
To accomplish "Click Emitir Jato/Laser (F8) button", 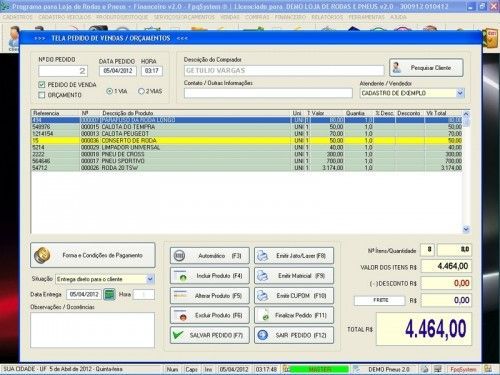I will tap(294, 256).
